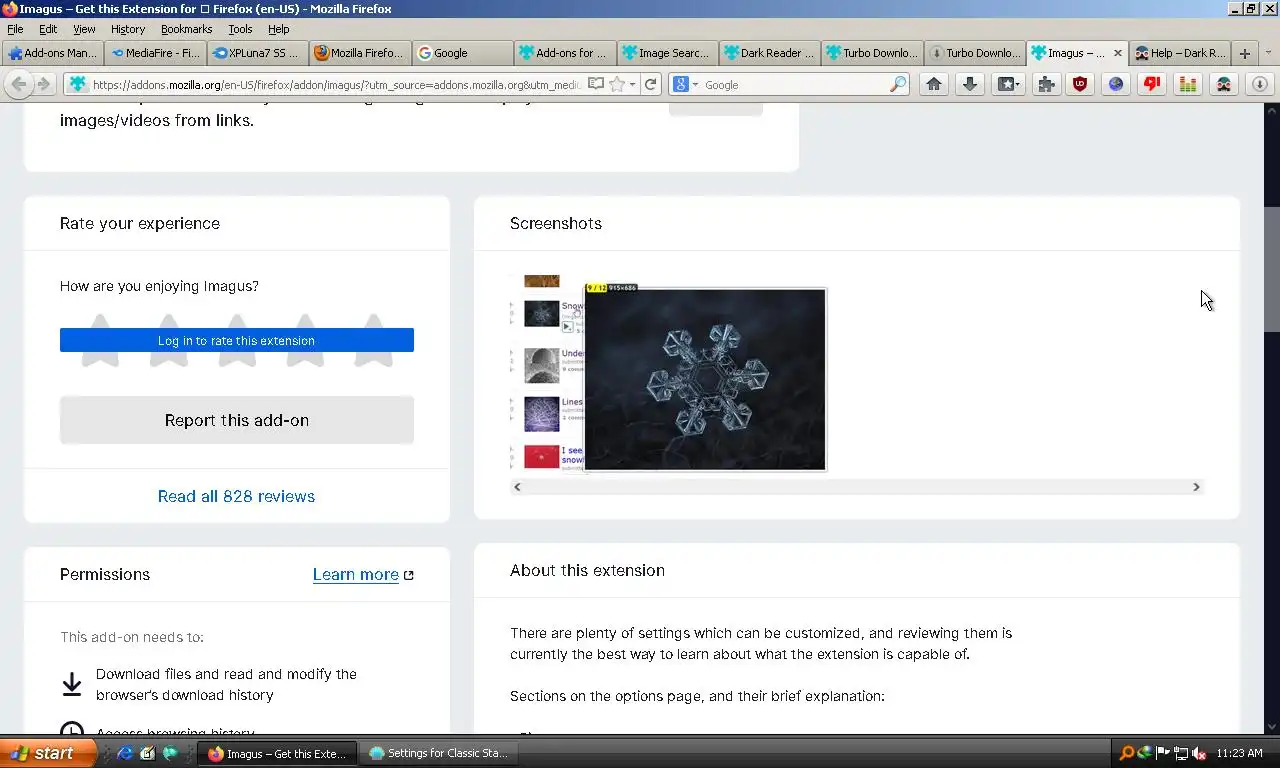Click the network connection tray icon

pos(1181,753)
